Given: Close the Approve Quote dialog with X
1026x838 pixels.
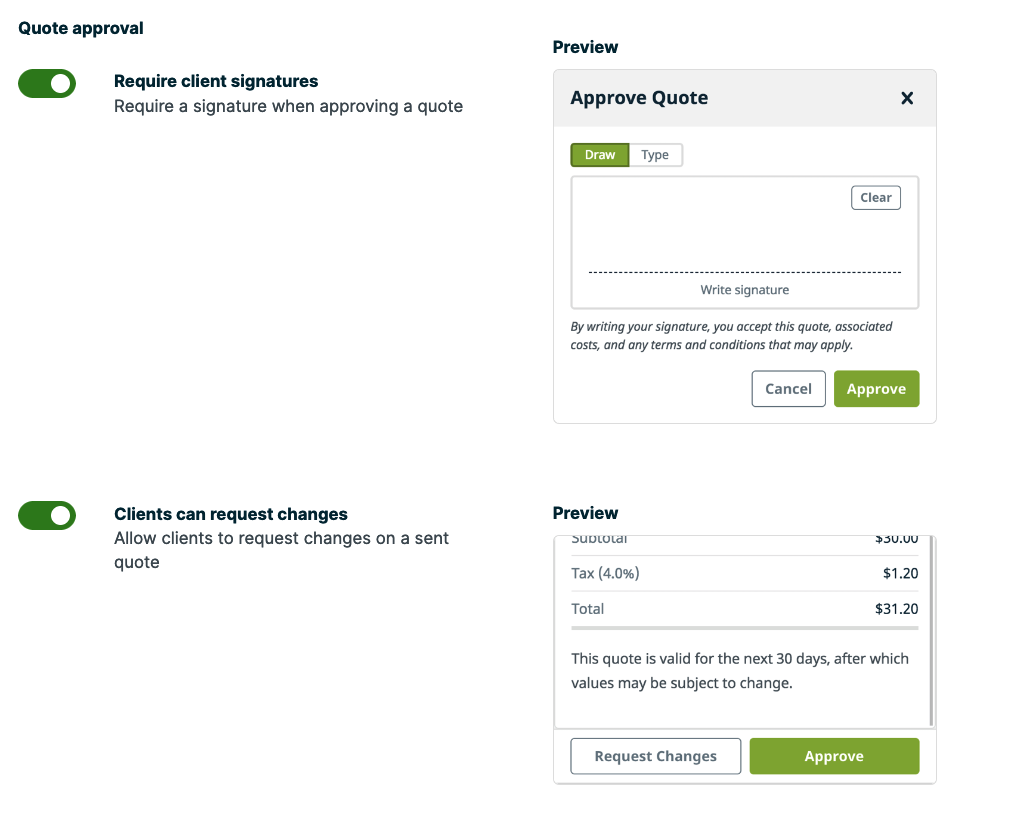Looking at the screenshot, I should pos(907,98).
